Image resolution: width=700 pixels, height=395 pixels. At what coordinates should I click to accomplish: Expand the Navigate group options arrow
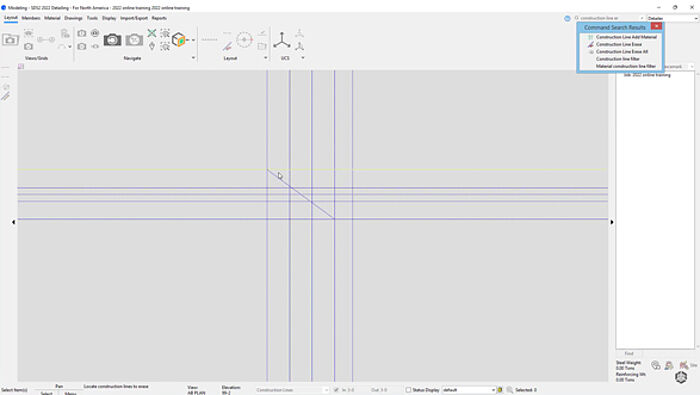pyautogui.click(x=193, y=58)
